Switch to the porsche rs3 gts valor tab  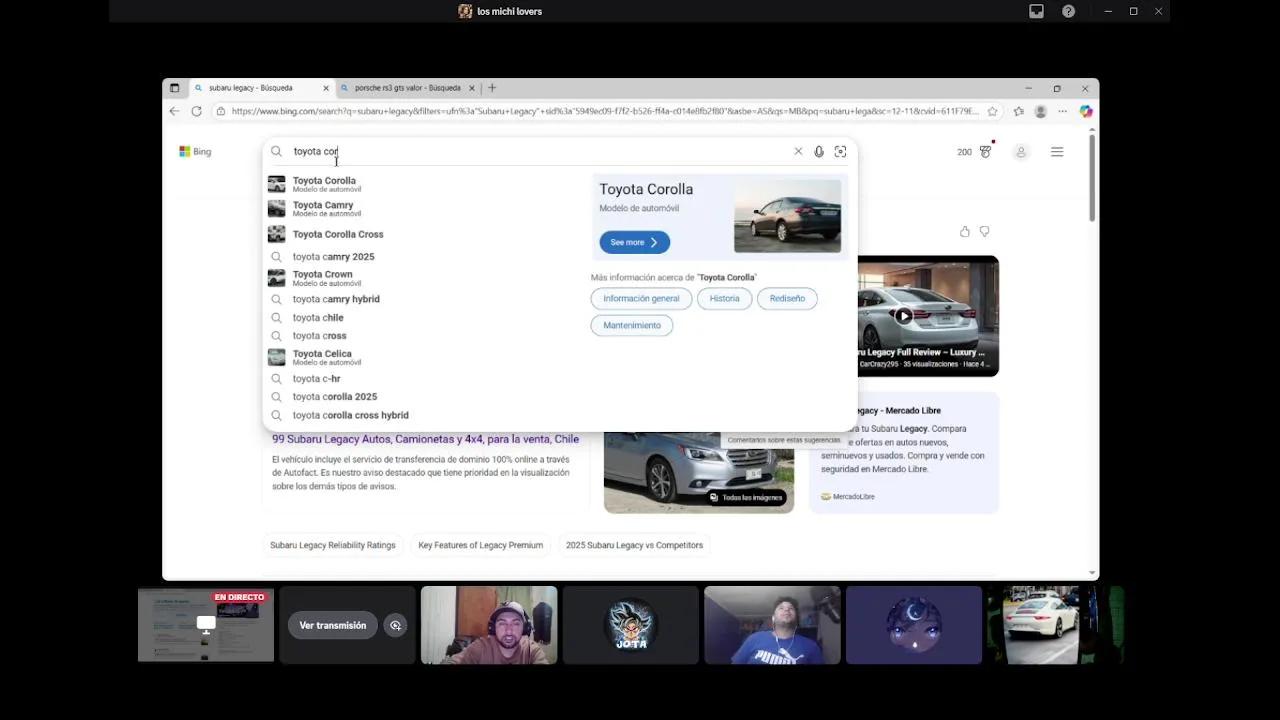(x=408, y=88)
